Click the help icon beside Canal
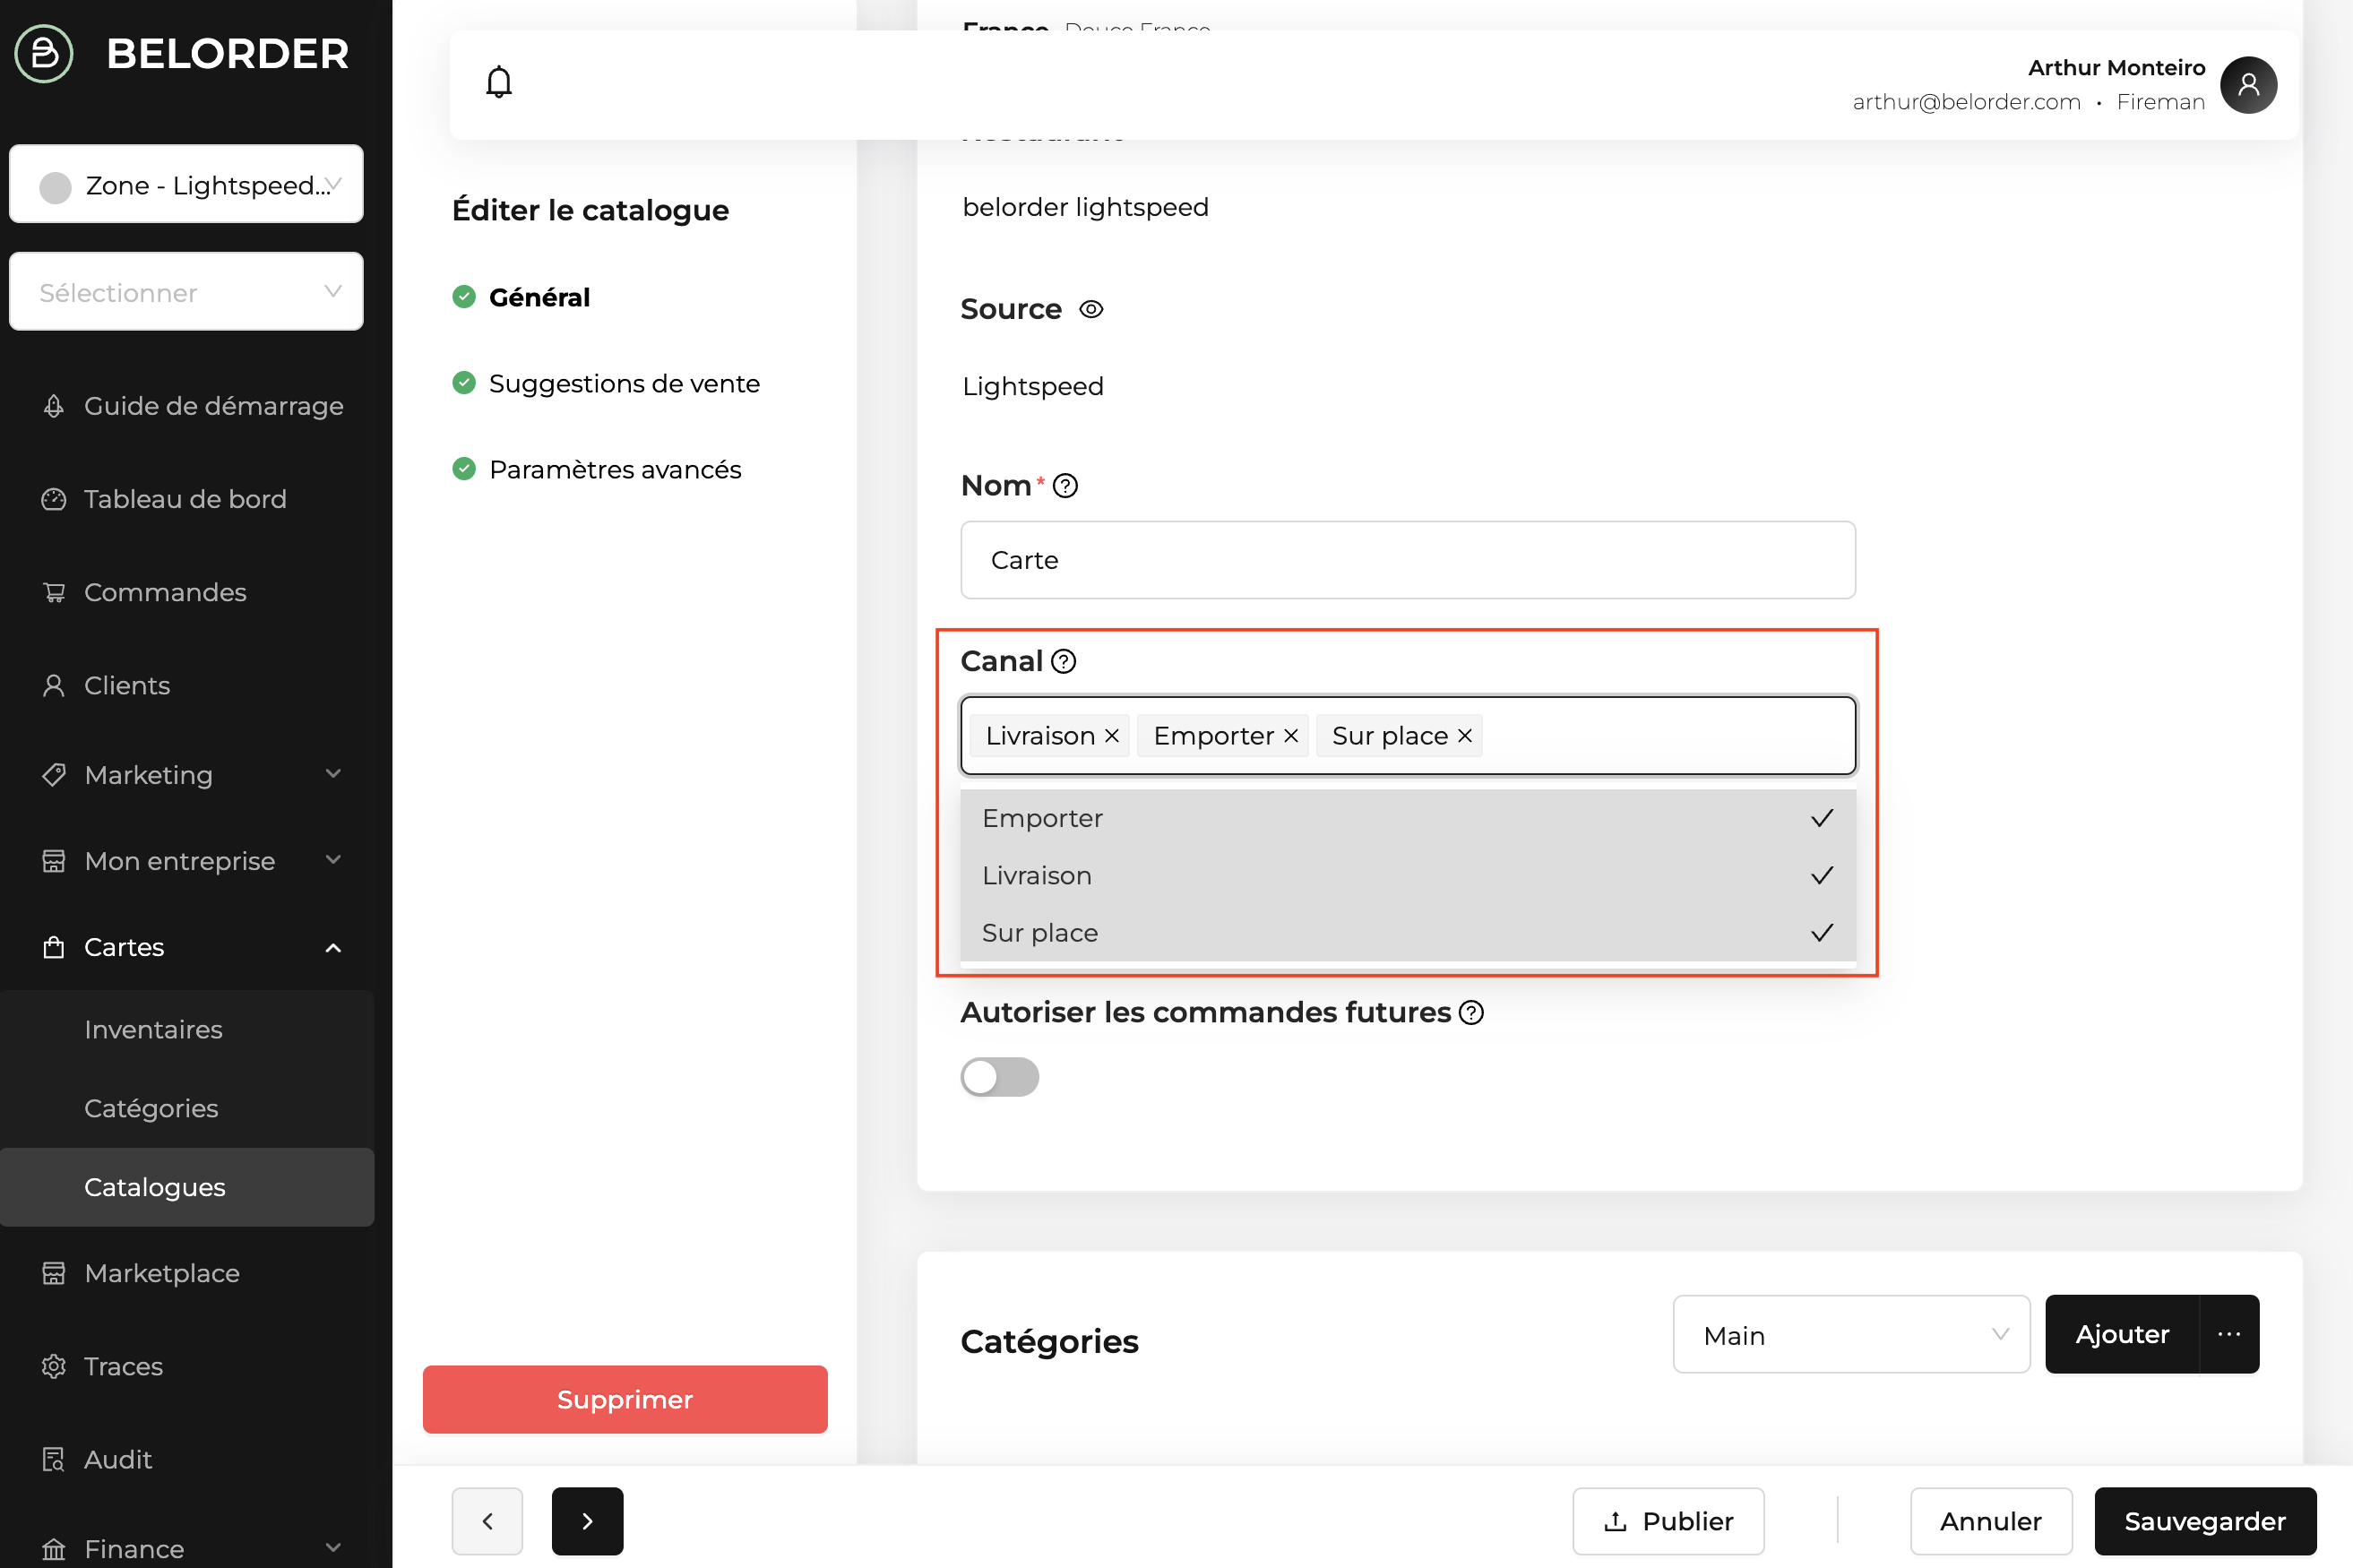This screenshot has width=2353, height=1568. [1063, 662]
